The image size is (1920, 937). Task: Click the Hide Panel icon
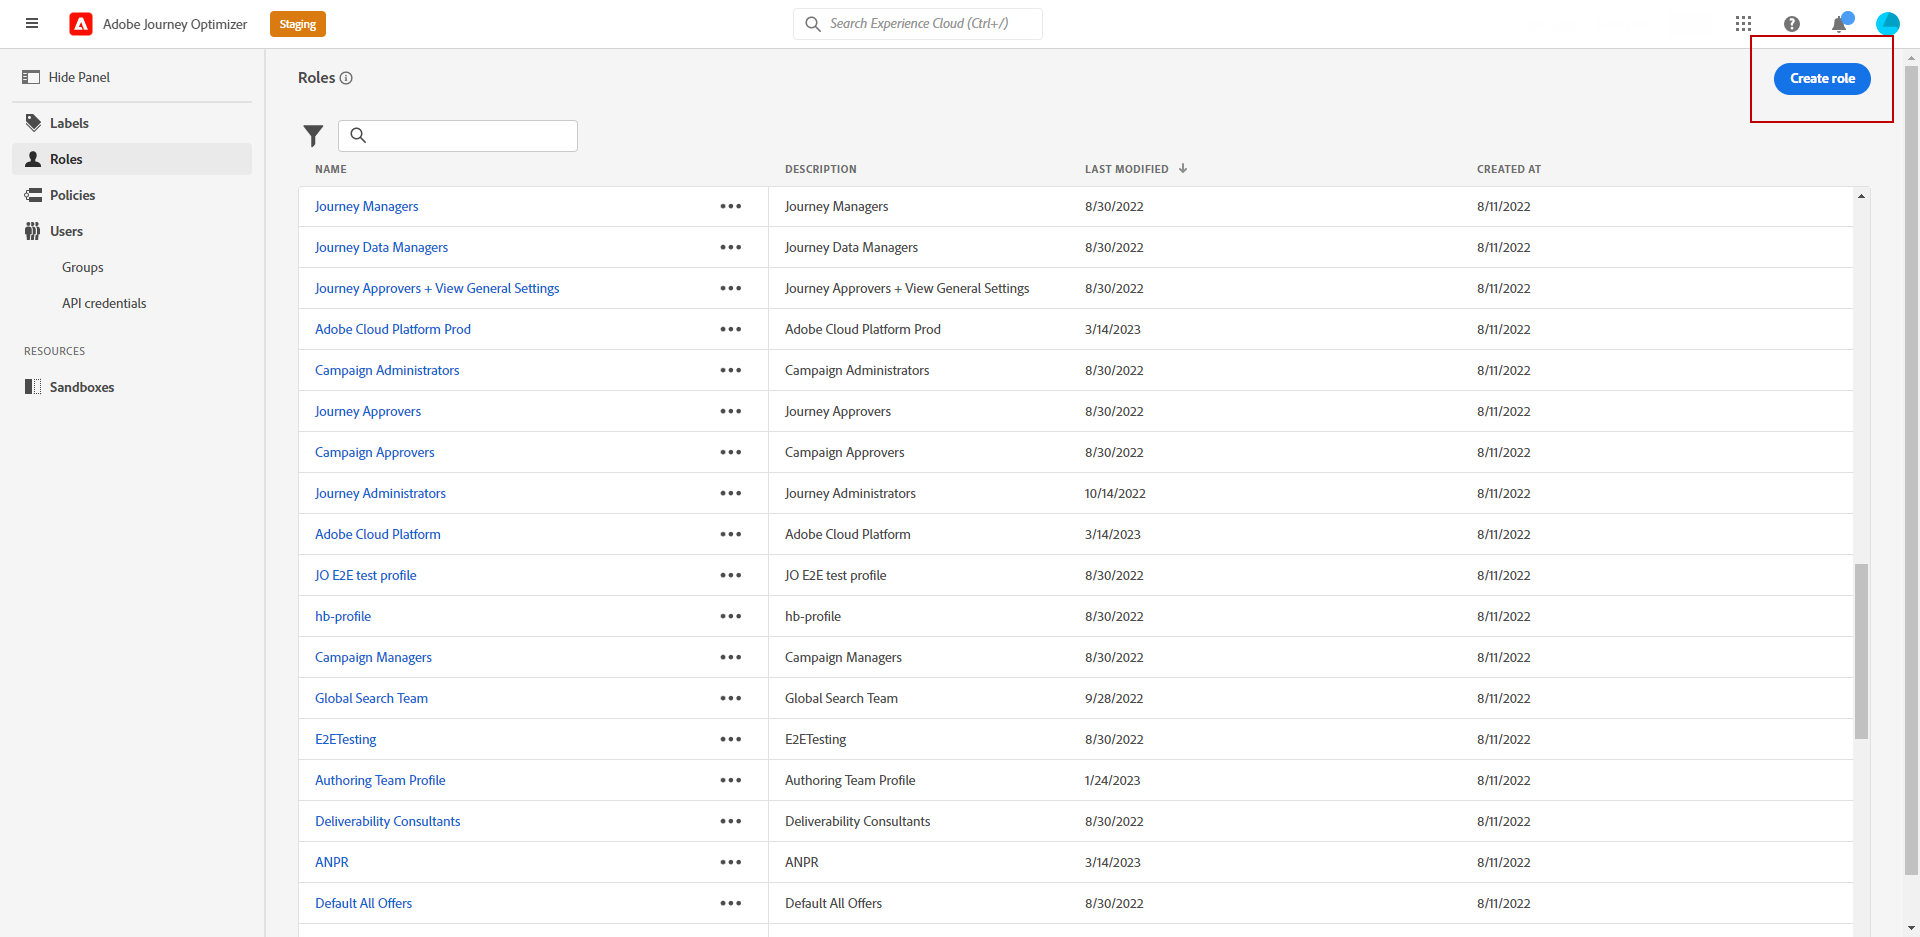pos(31,77)
